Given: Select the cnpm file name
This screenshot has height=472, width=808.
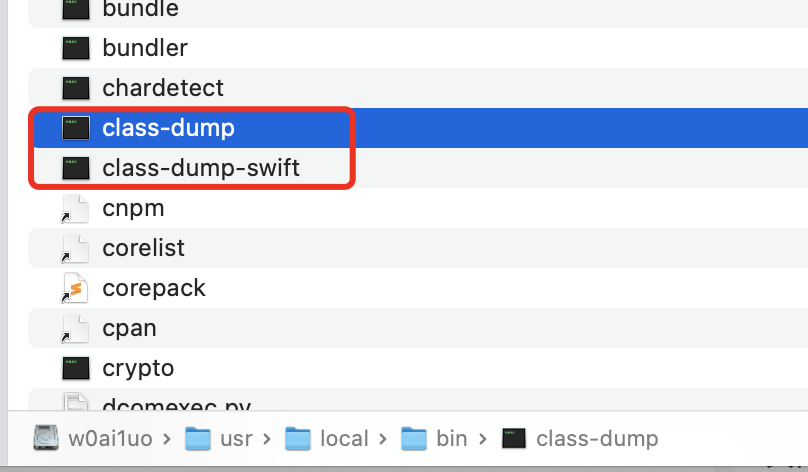Looking at the screenshot, I should 133,208.
